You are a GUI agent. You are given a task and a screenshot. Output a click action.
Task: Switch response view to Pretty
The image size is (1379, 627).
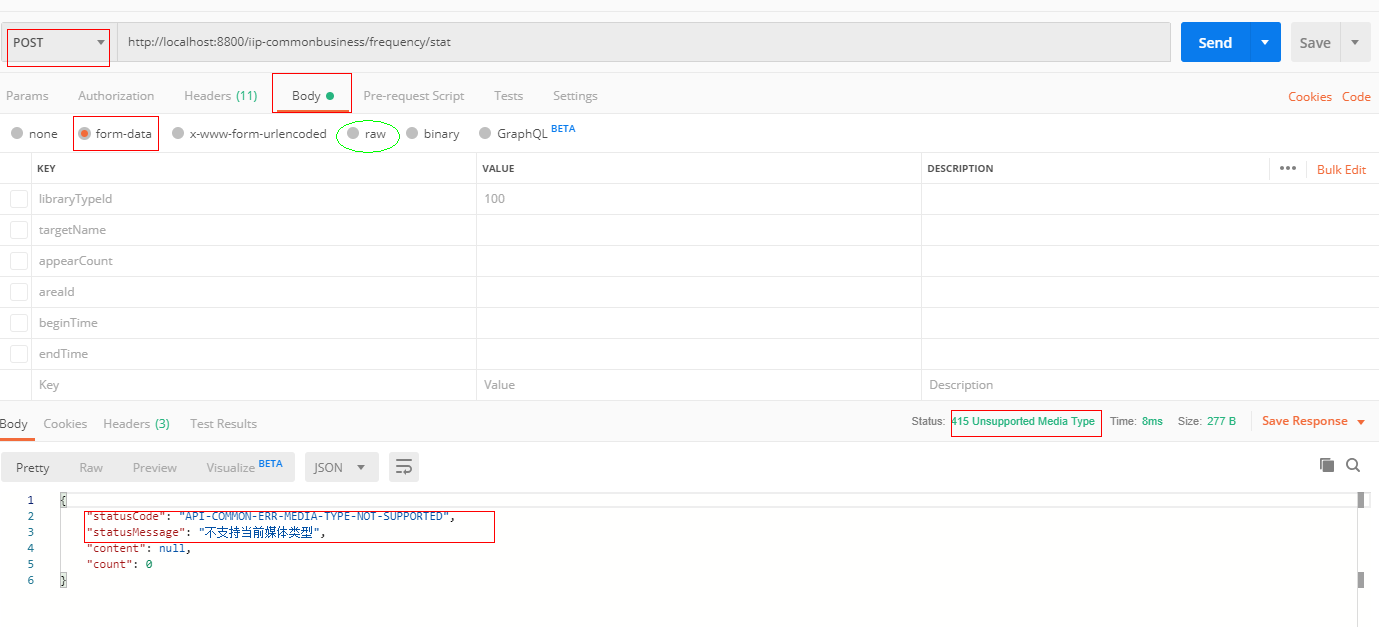[x=32, y=467]
